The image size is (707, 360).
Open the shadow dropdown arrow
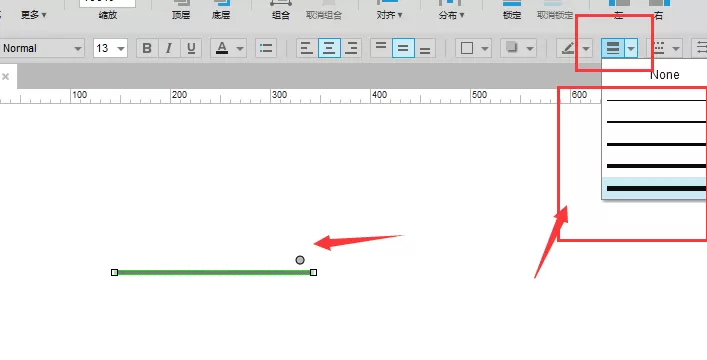(530, 48)
